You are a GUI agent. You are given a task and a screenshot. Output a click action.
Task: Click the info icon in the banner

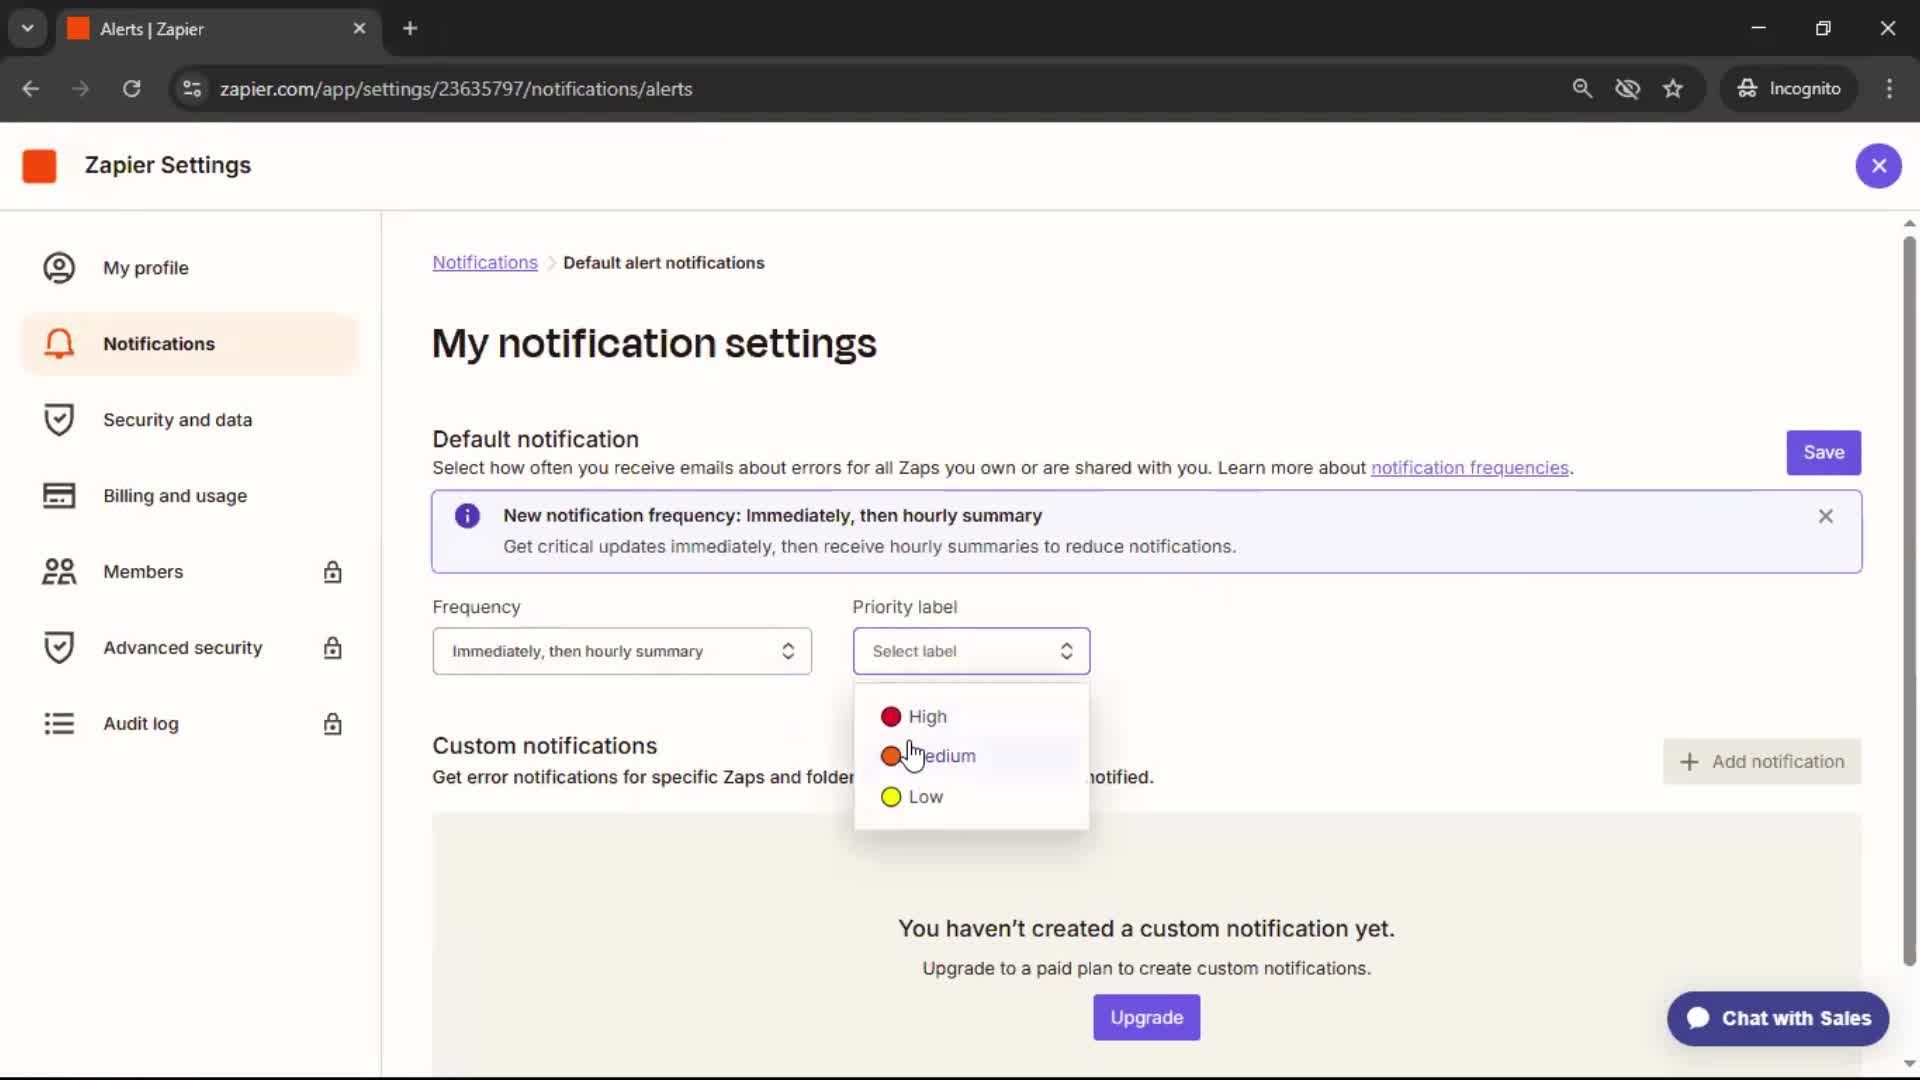tap(467, 516)
